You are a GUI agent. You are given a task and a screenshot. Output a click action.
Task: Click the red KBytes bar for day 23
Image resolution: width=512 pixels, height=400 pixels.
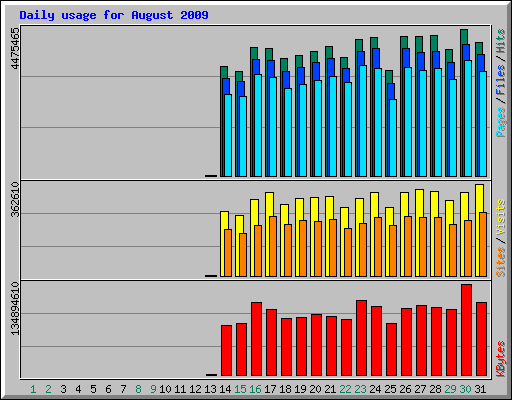coord(361,338)
